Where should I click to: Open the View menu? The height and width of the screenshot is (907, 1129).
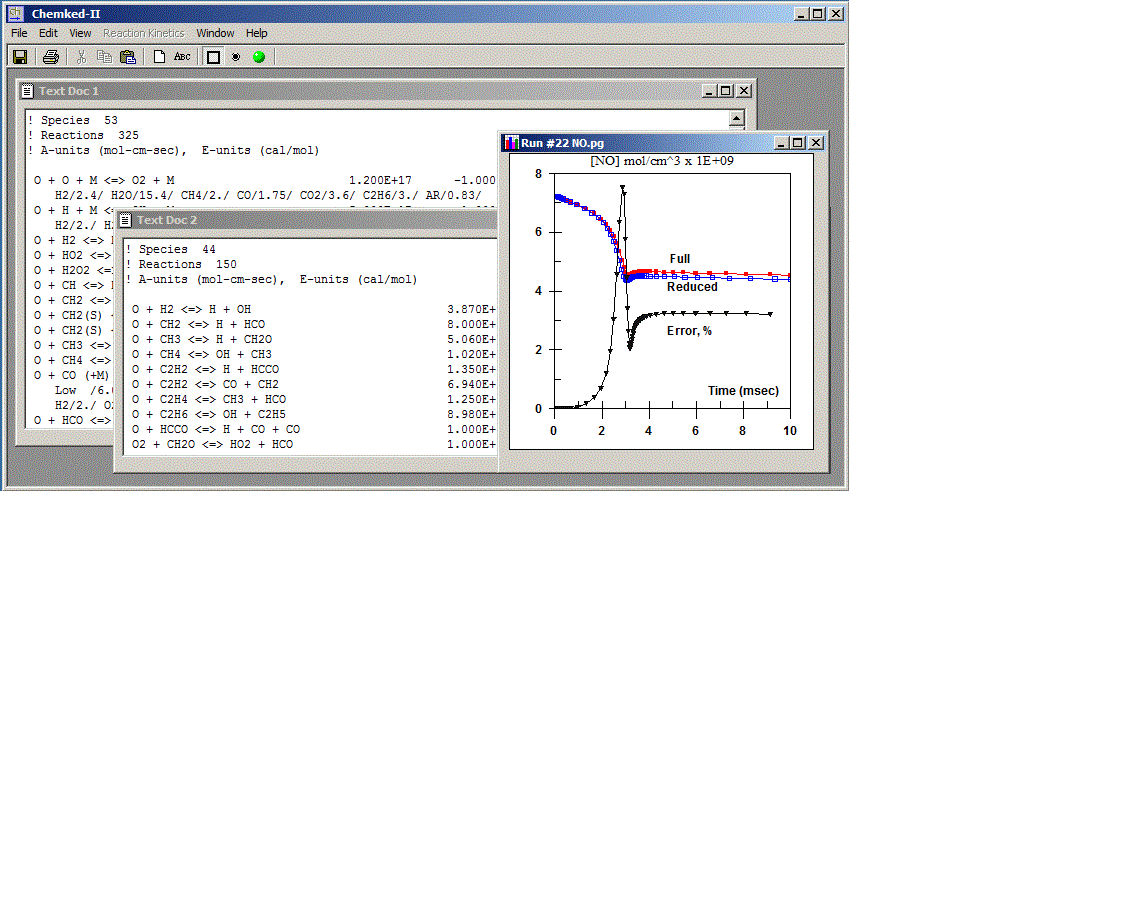point(80,33)
